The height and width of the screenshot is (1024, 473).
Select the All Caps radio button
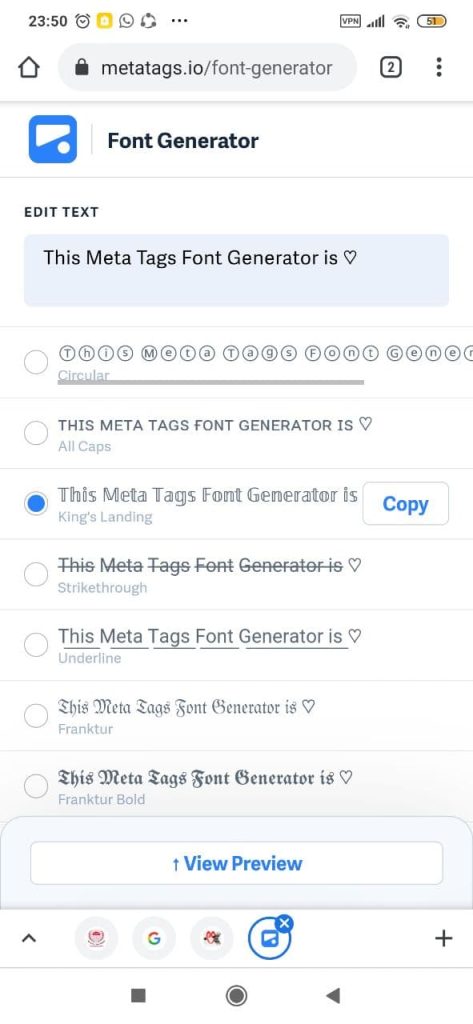coord(36,432)
